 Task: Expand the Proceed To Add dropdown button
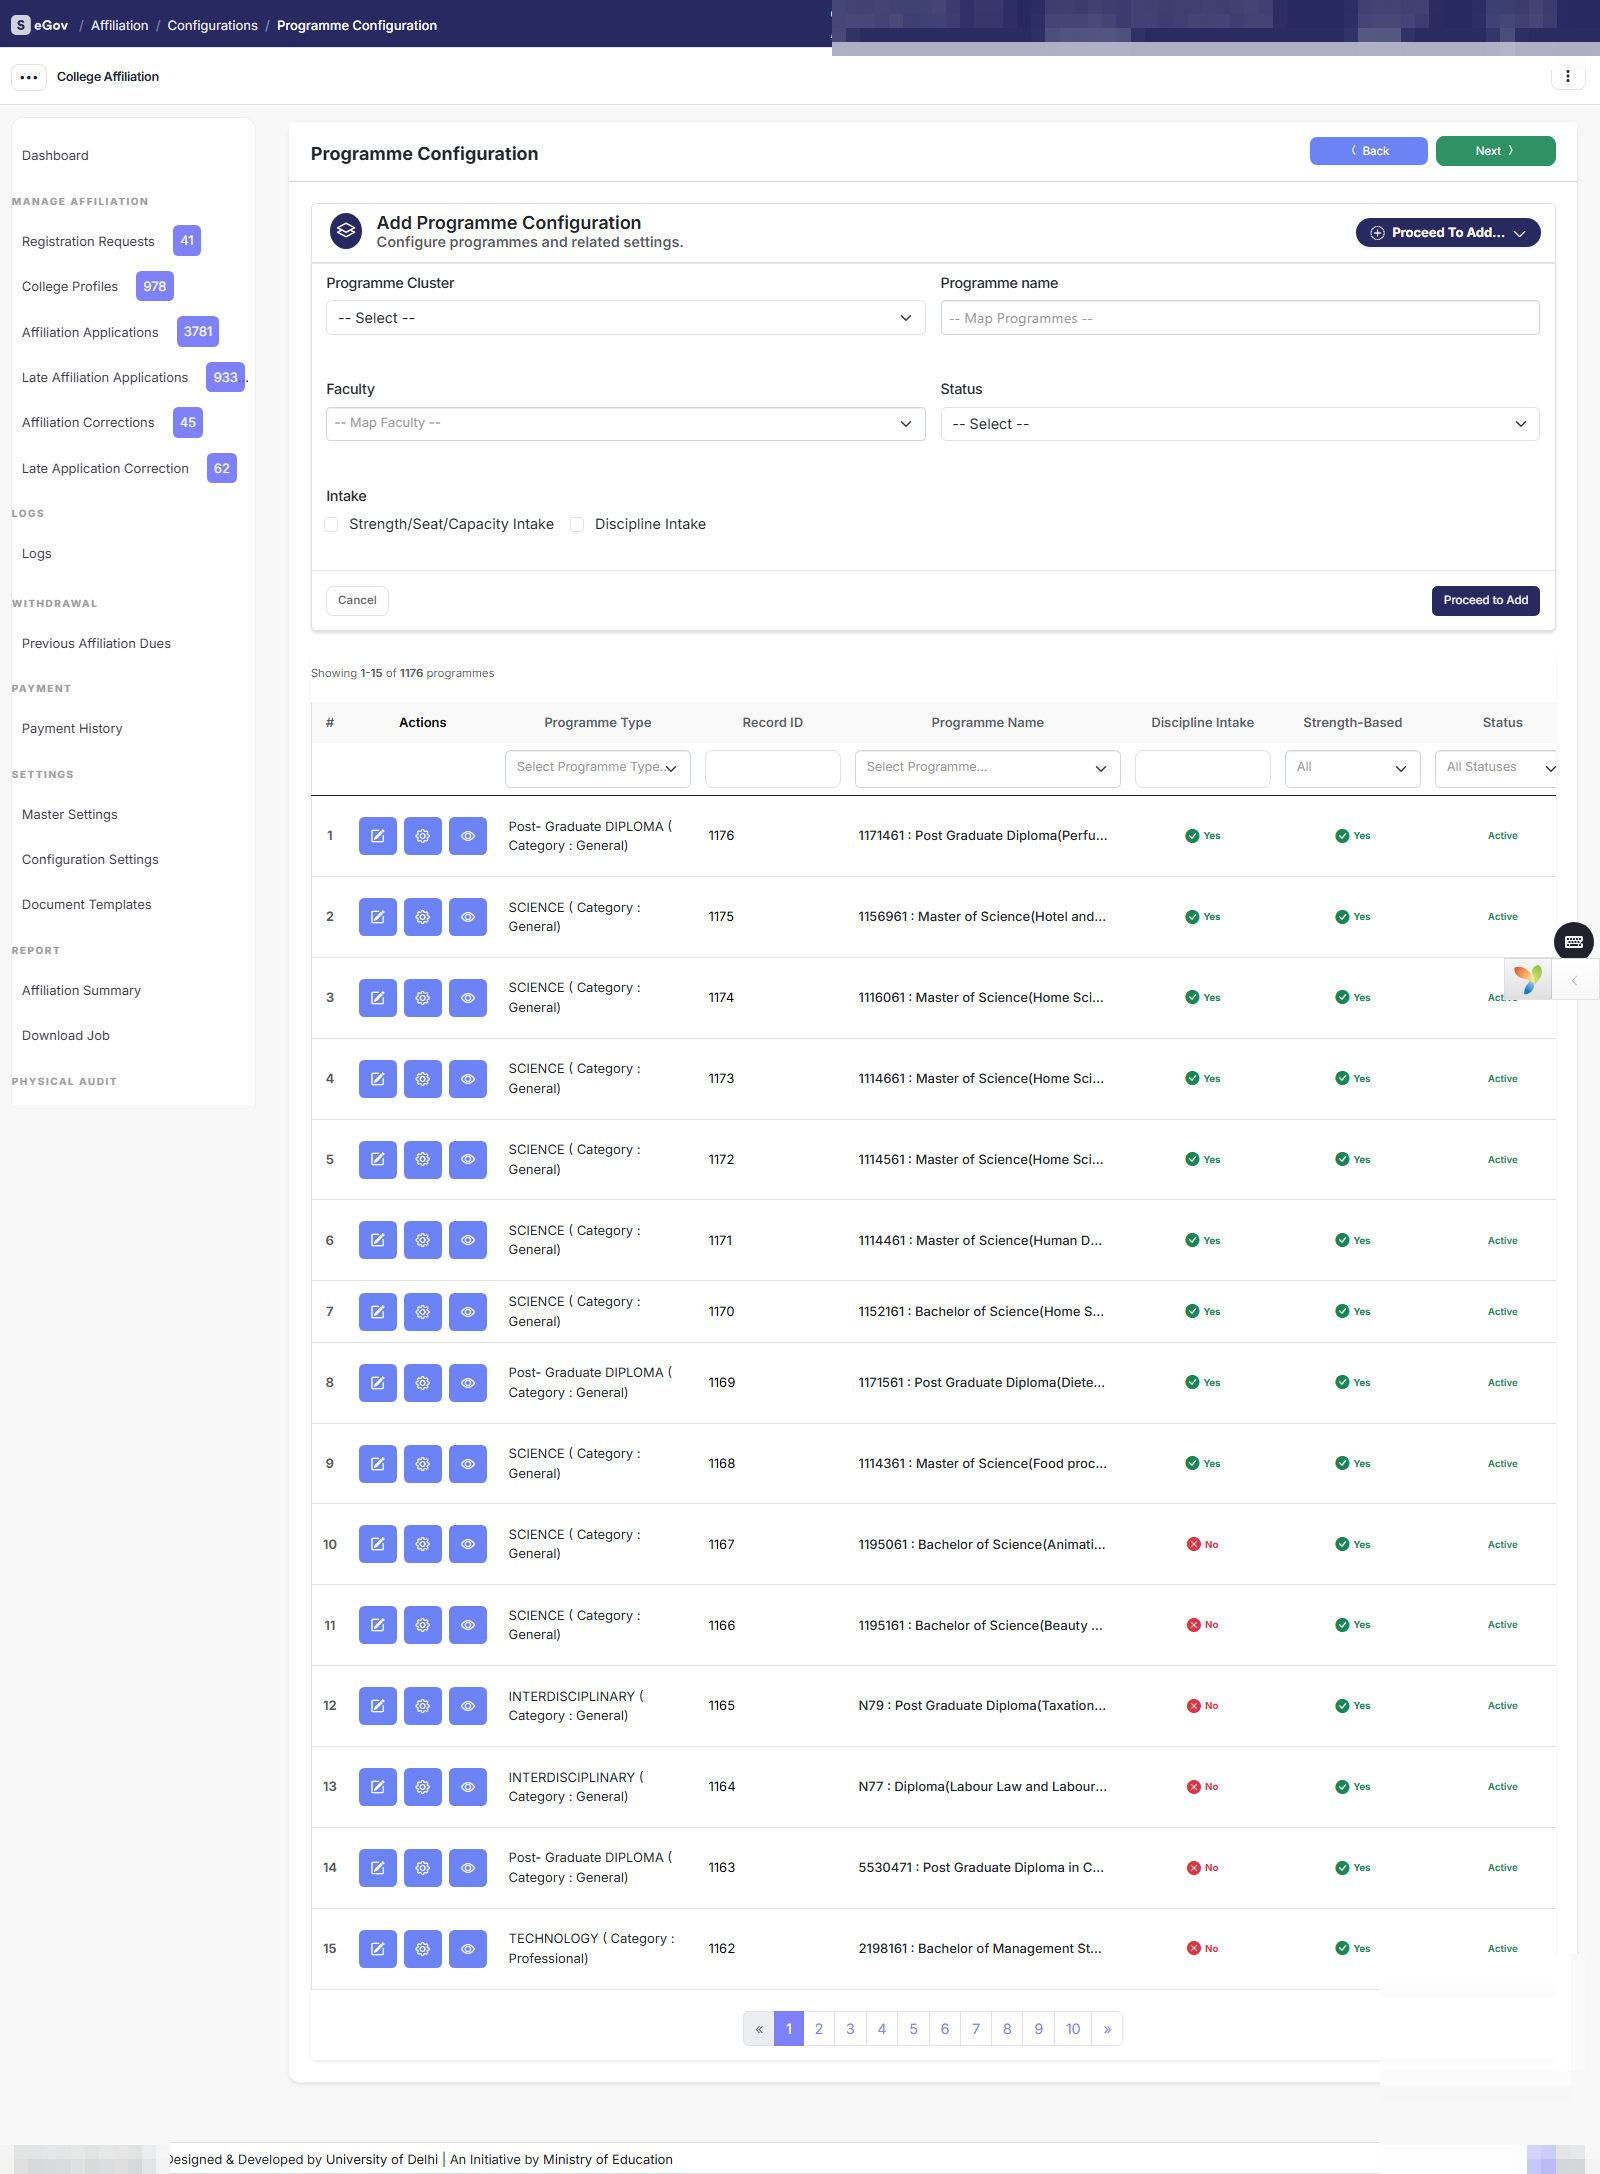(x=1447, y=233)
